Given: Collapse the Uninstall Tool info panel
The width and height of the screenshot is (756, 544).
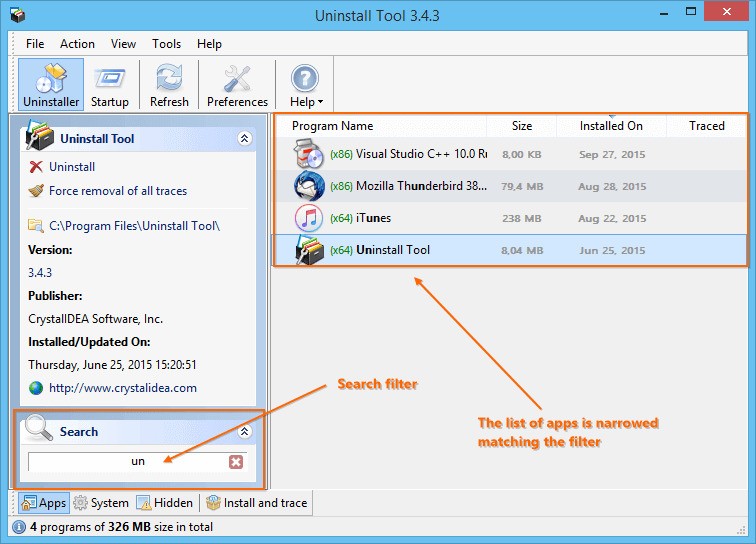Looking at the screenshot, I should [244, 139].
